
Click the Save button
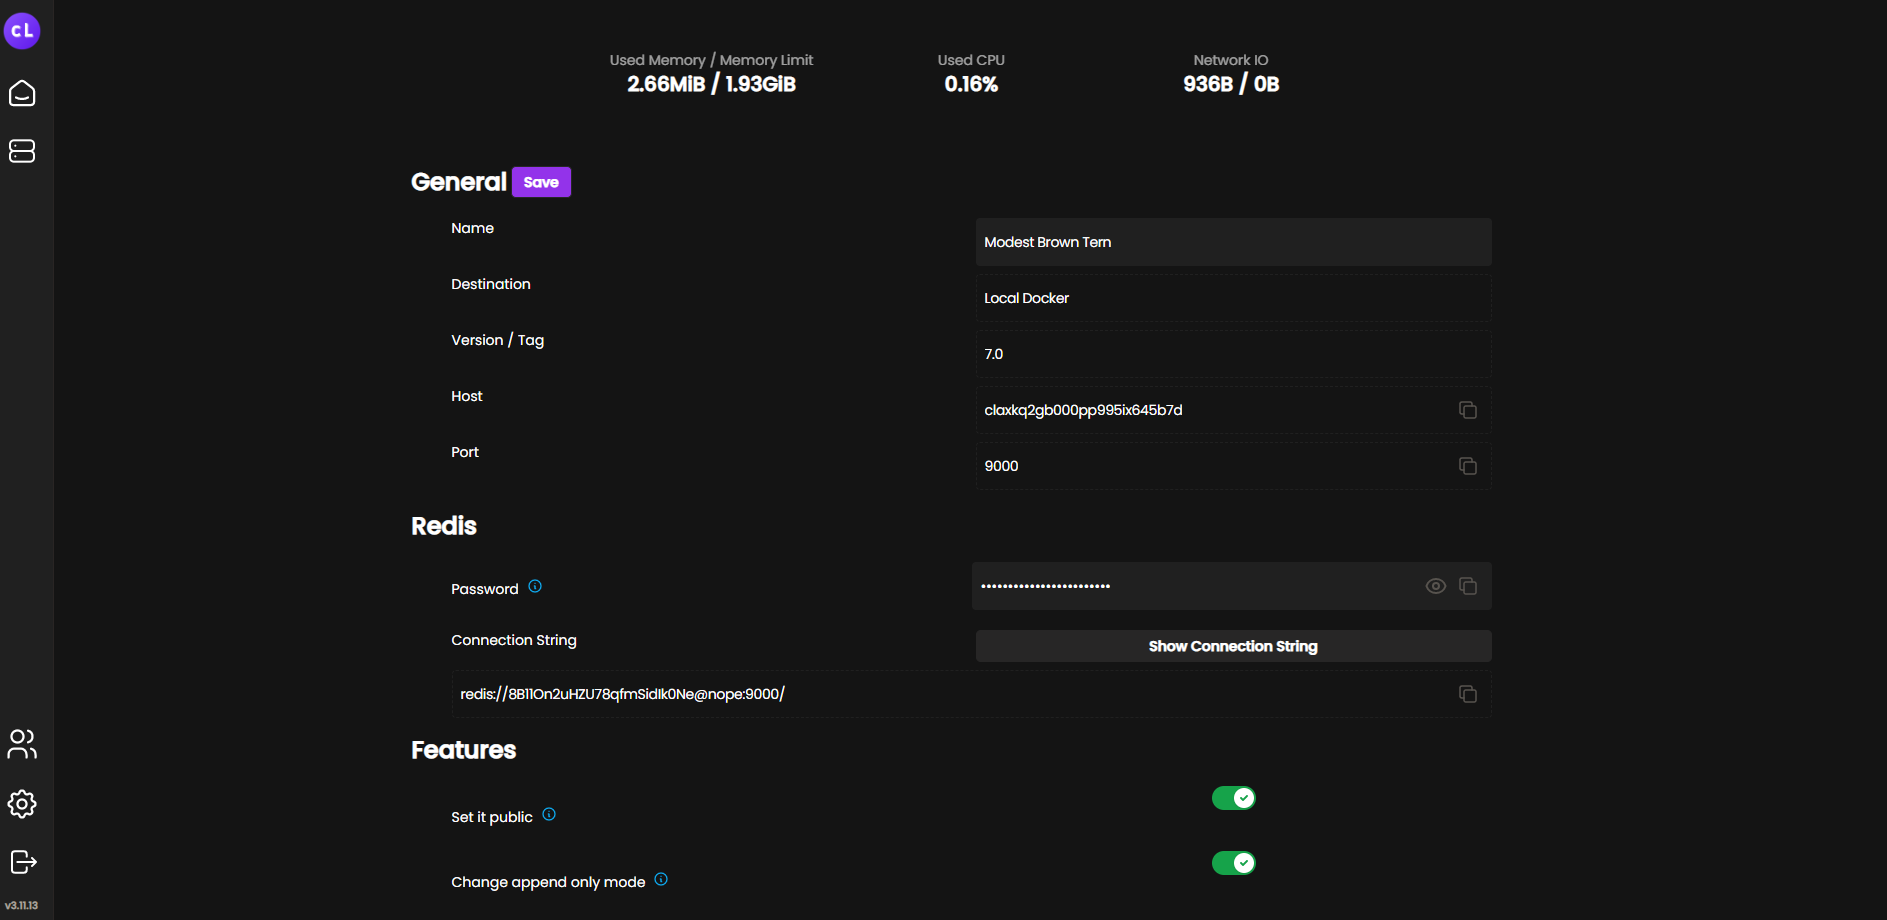540,182
